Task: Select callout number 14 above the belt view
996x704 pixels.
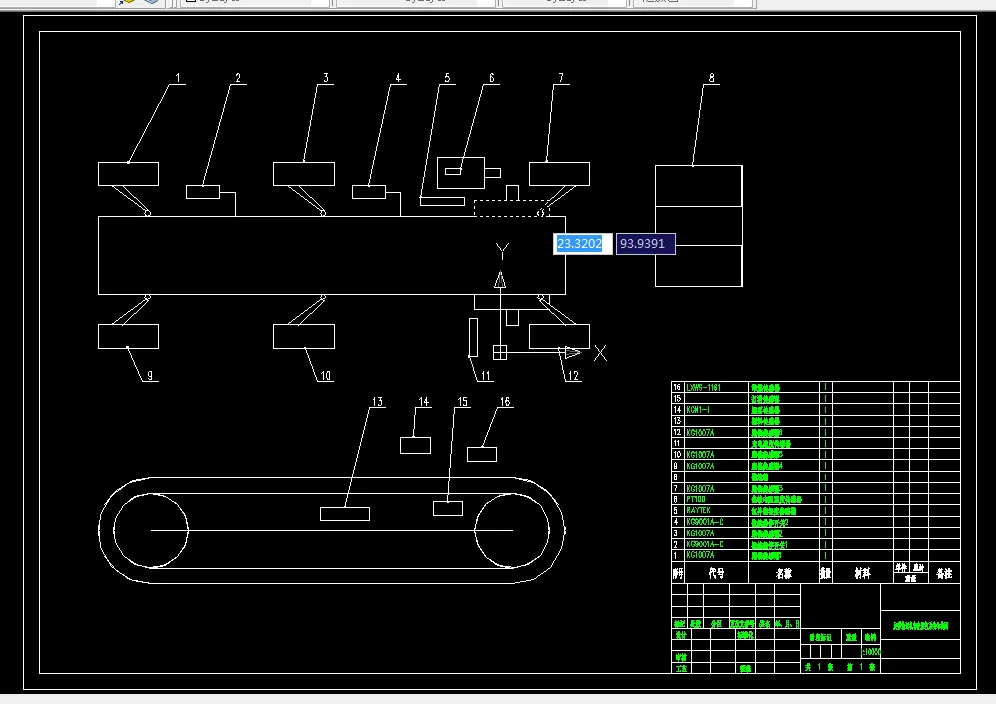Action: click(424, 402)
